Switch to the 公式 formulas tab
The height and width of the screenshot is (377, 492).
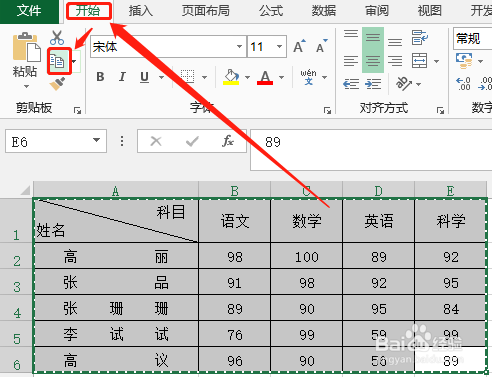(271, 11)
